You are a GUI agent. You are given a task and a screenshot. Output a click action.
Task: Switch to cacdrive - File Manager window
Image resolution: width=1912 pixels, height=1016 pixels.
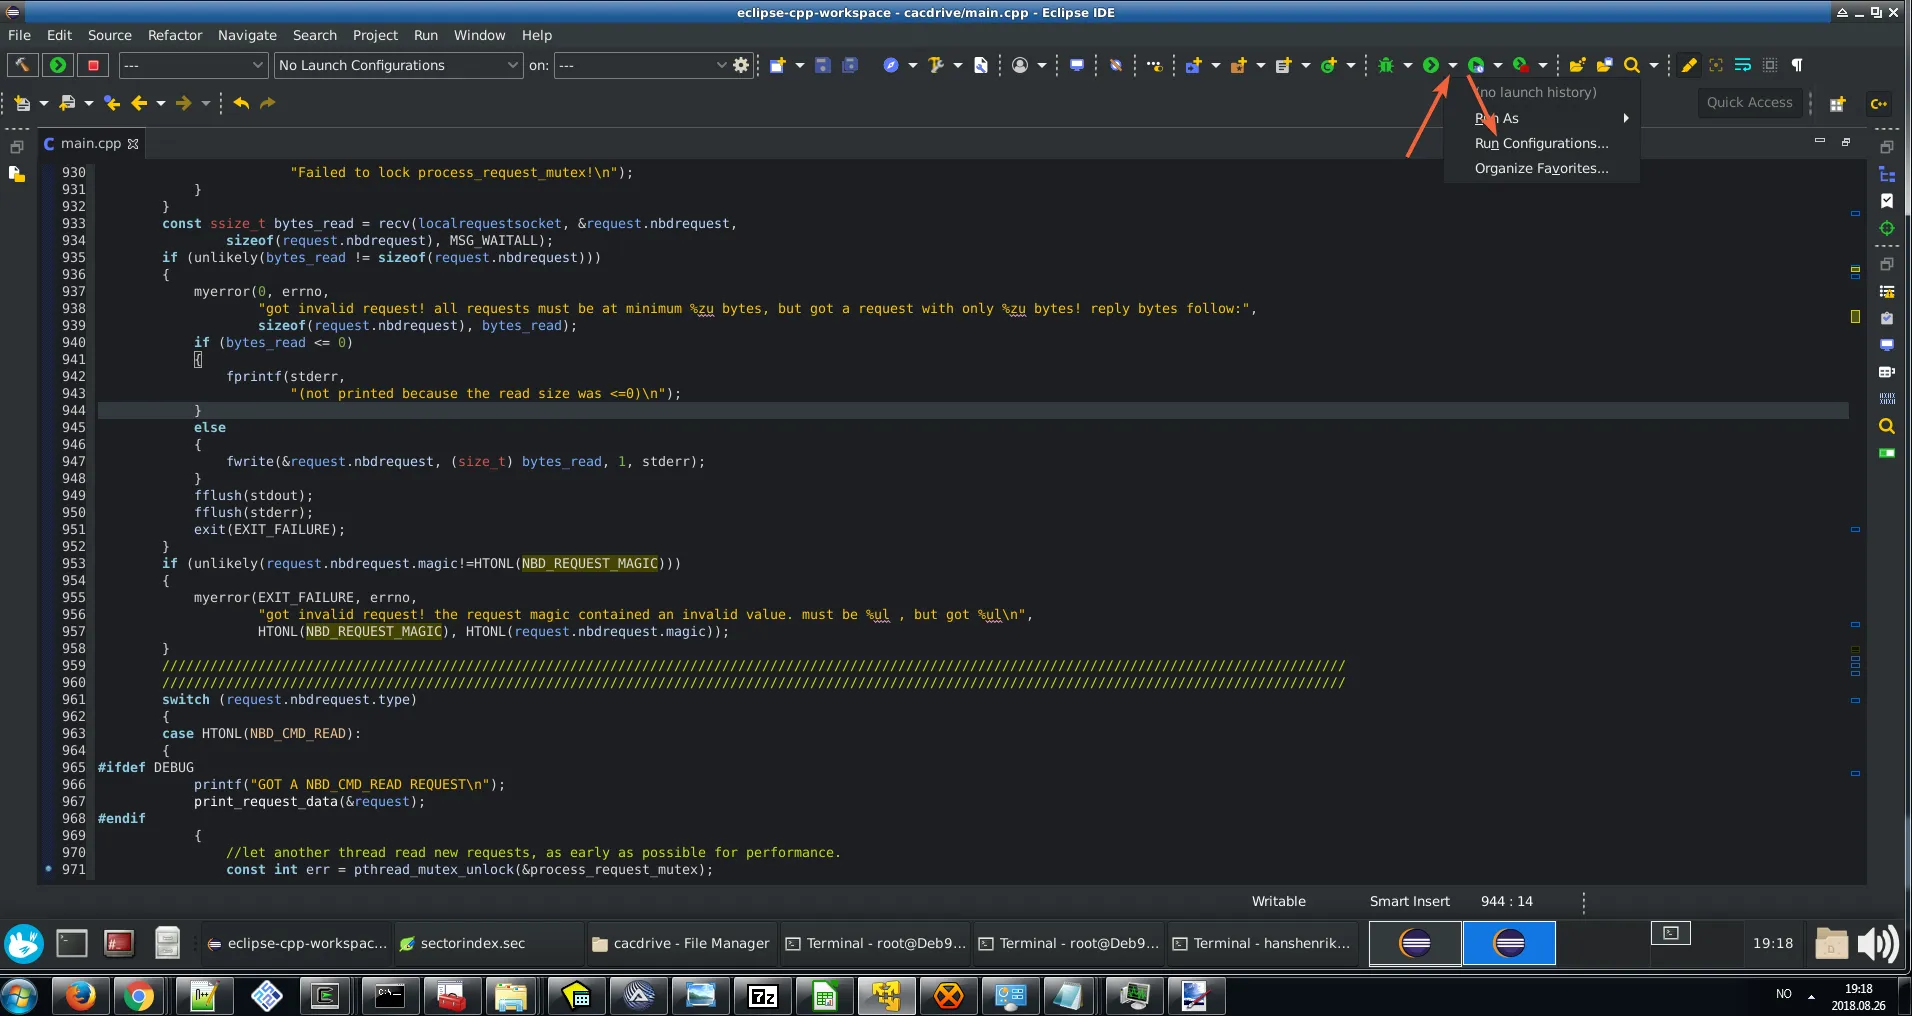[x=681, y=943]
